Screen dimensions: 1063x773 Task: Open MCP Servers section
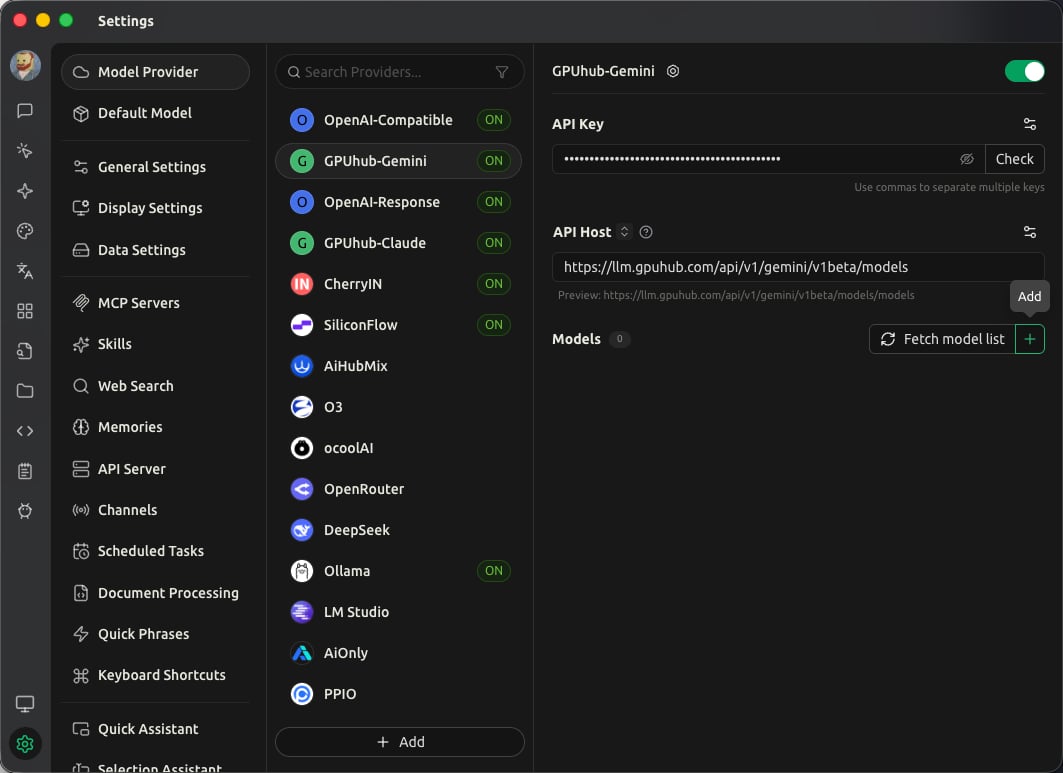pyautogui.click(x=155, y=303)
